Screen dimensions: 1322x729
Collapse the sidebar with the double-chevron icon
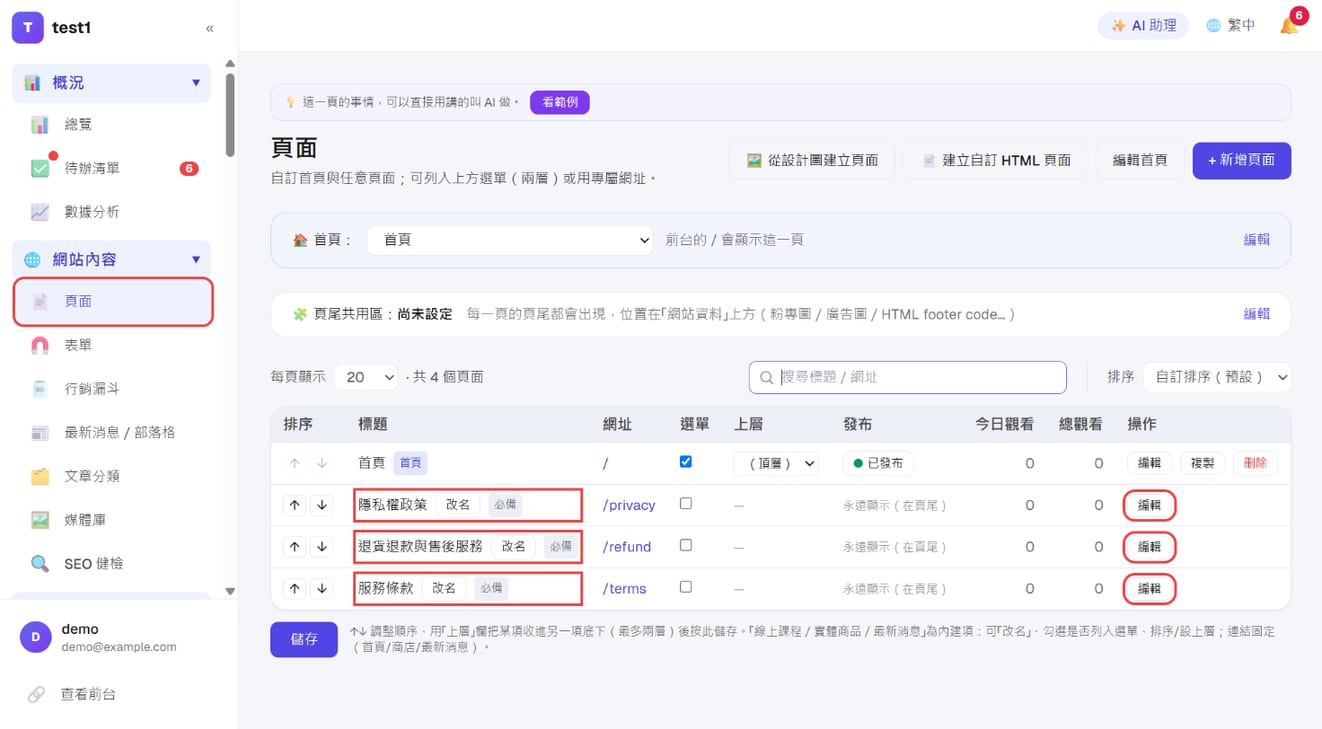click(x=209, y=28)
